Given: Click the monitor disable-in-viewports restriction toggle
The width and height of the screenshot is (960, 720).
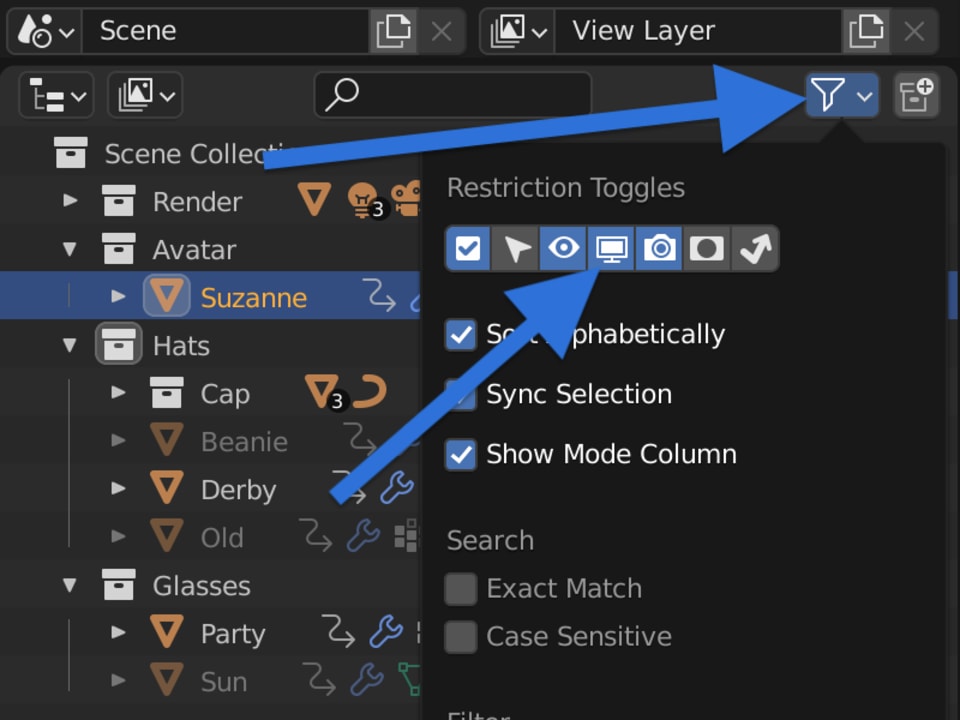Looking at the screenshot, I should pos(611,248).
